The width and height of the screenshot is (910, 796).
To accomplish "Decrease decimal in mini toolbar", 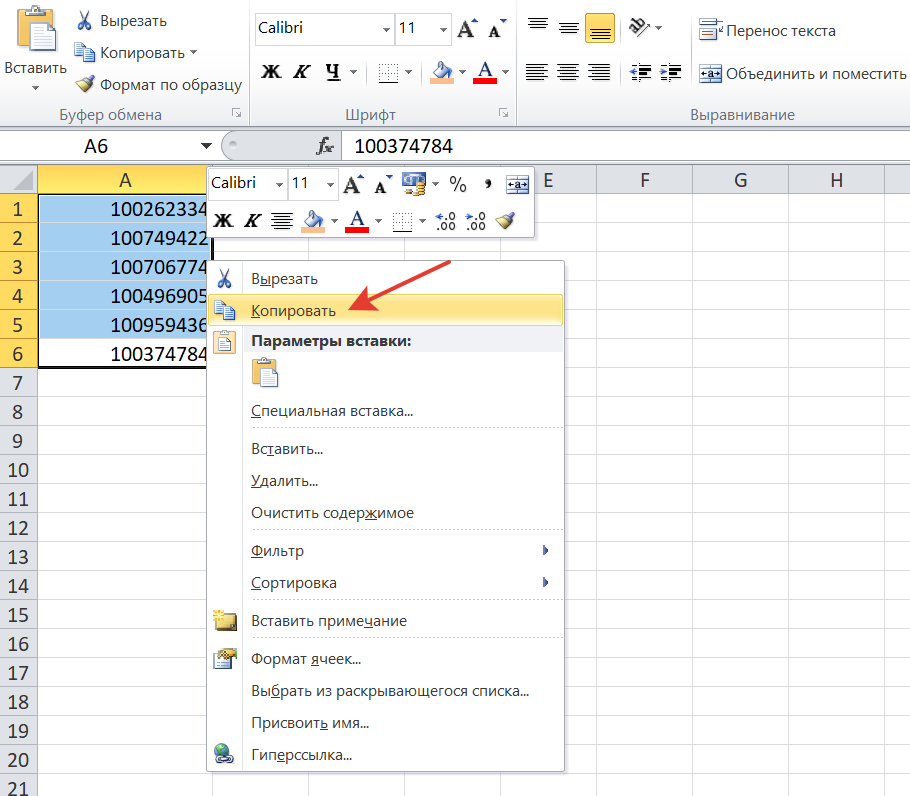I will [x=475, y=220].
